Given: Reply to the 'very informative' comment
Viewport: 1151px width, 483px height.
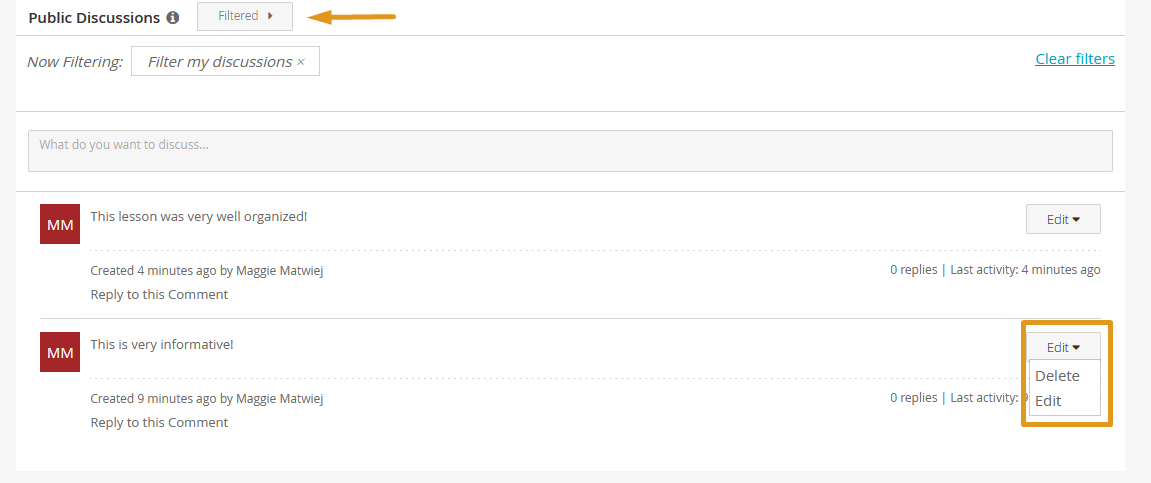Looking at the screenshot, I should pyautogui.click(x=159, y=422).
